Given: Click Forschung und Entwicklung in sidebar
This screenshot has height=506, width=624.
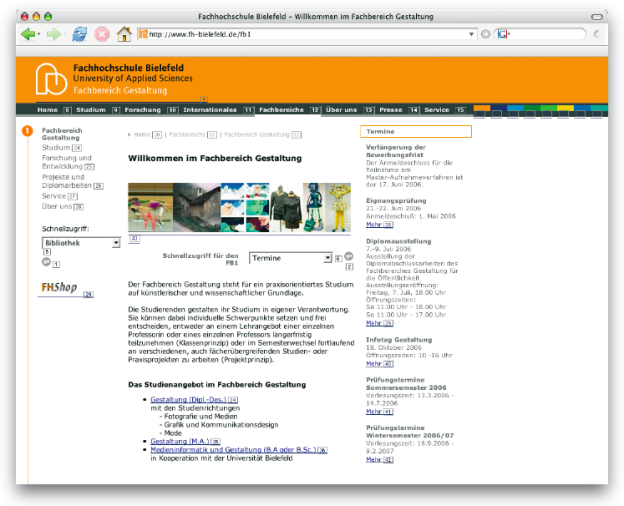Looking at the screenshot, I should (x=67, y=162).
